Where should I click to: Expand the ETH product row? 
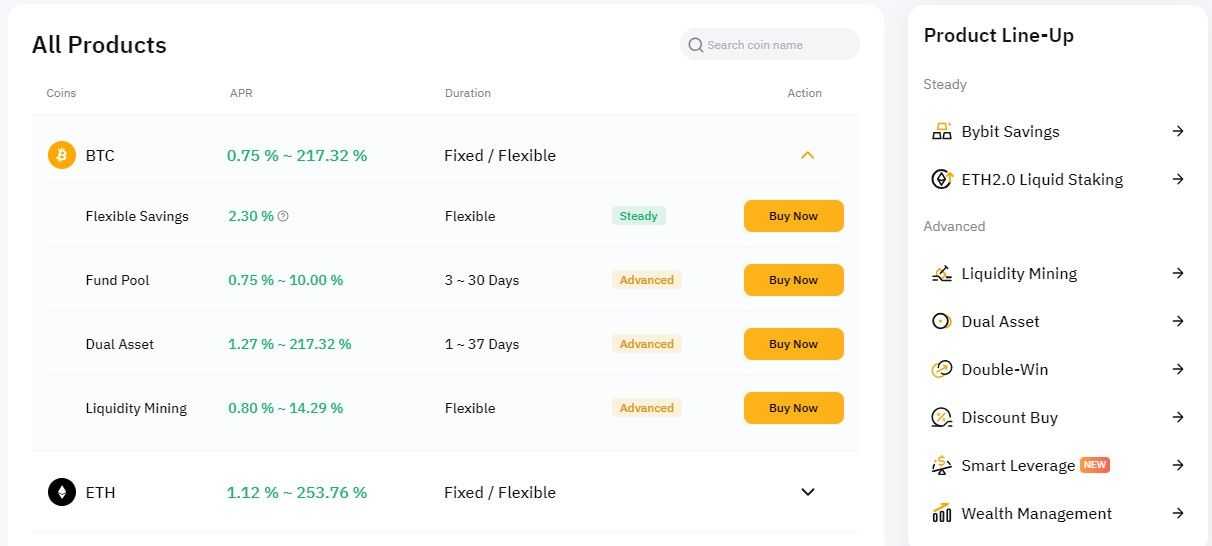tap(808, 492)
